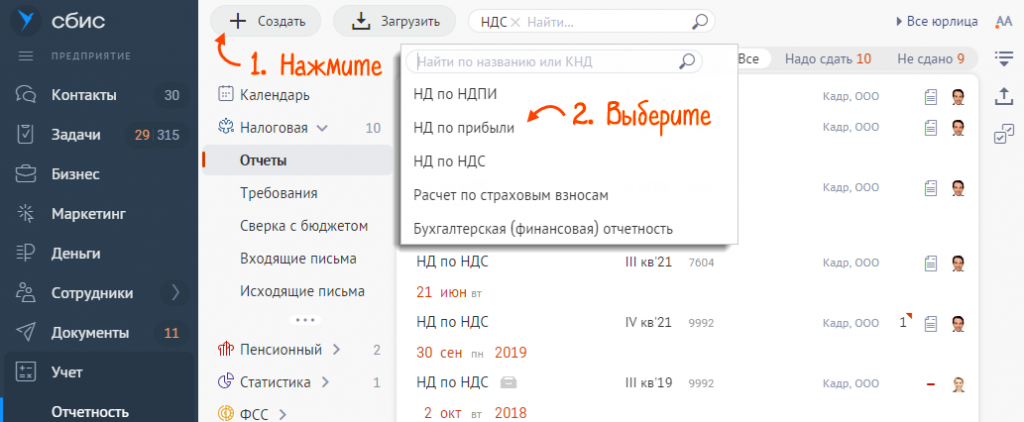Collapse the Налоговая tree section
This screenshot has height=422, width=1024.
(321, 128)
